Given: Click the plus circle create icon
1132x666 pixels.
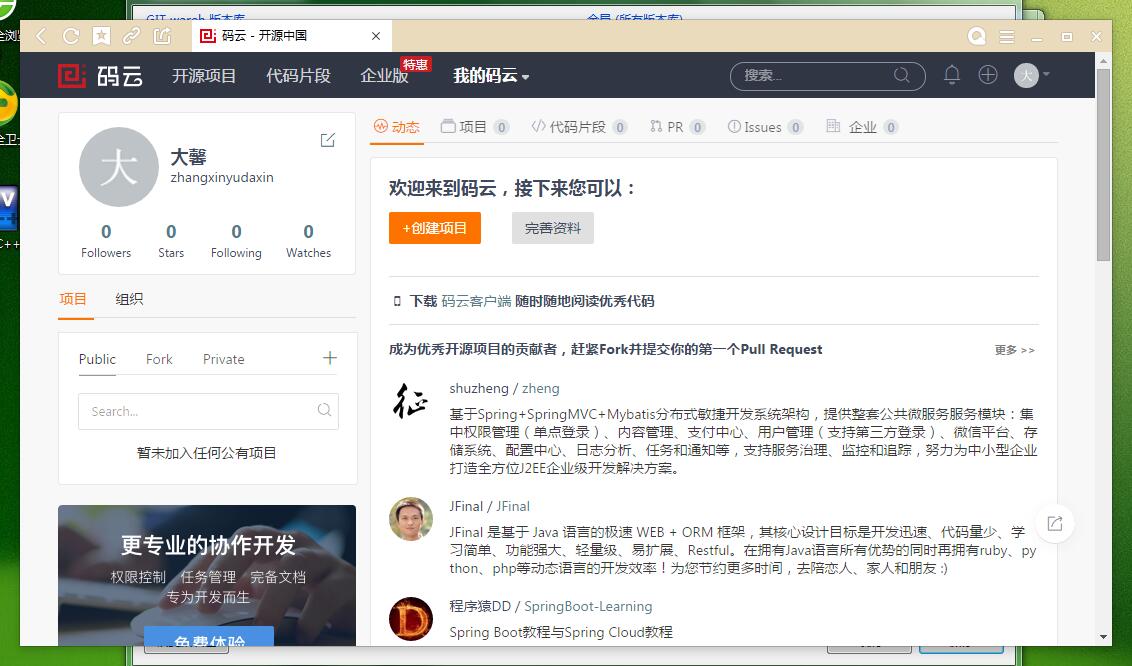Looking at the screenshot, I should [988, 74].
